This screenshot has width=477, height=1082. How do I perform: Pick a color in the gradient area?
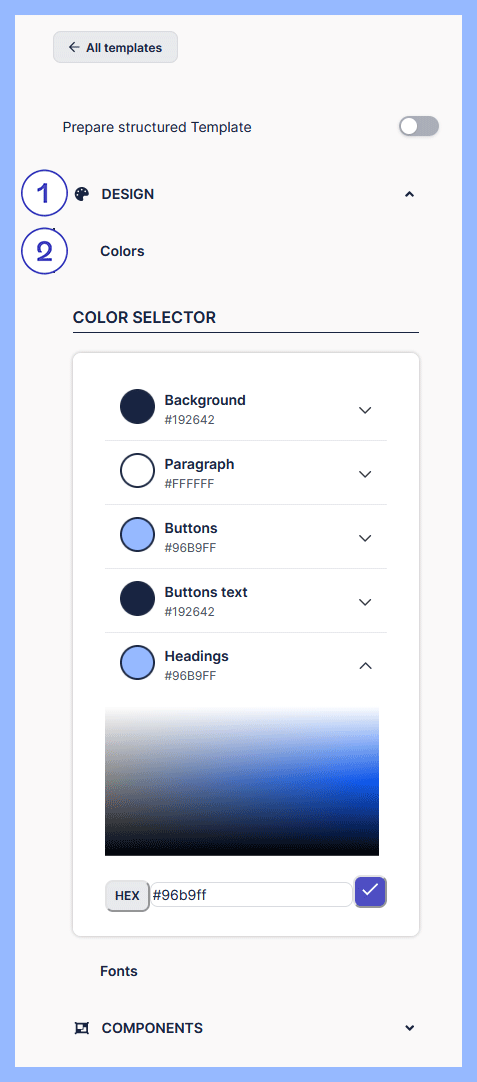[242, 780]
